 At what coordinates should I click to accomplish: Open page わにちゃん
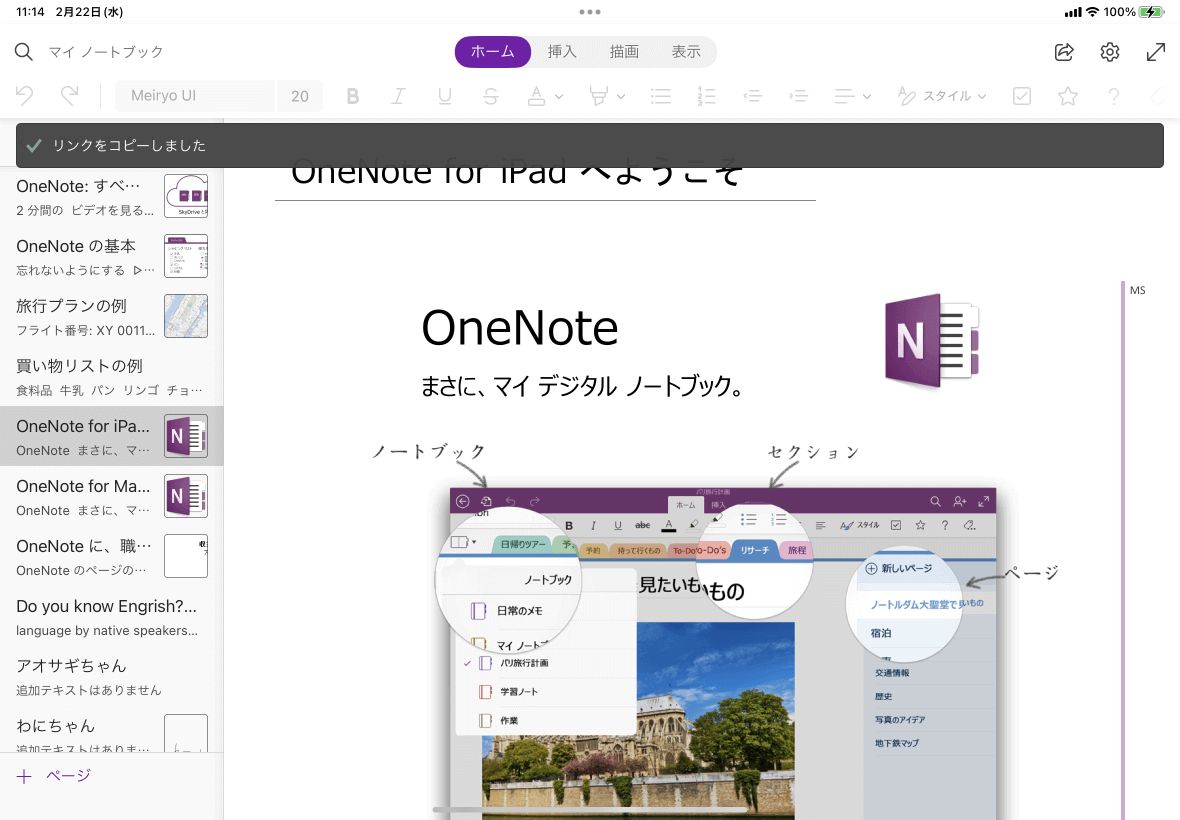coord(111,730)
